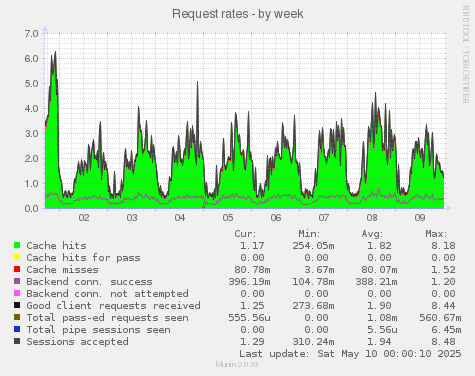The height and width of the screenshot is (376, 475).
Task: Click the pass-ed requests max value 560.67m
Action: click(440, 318)
